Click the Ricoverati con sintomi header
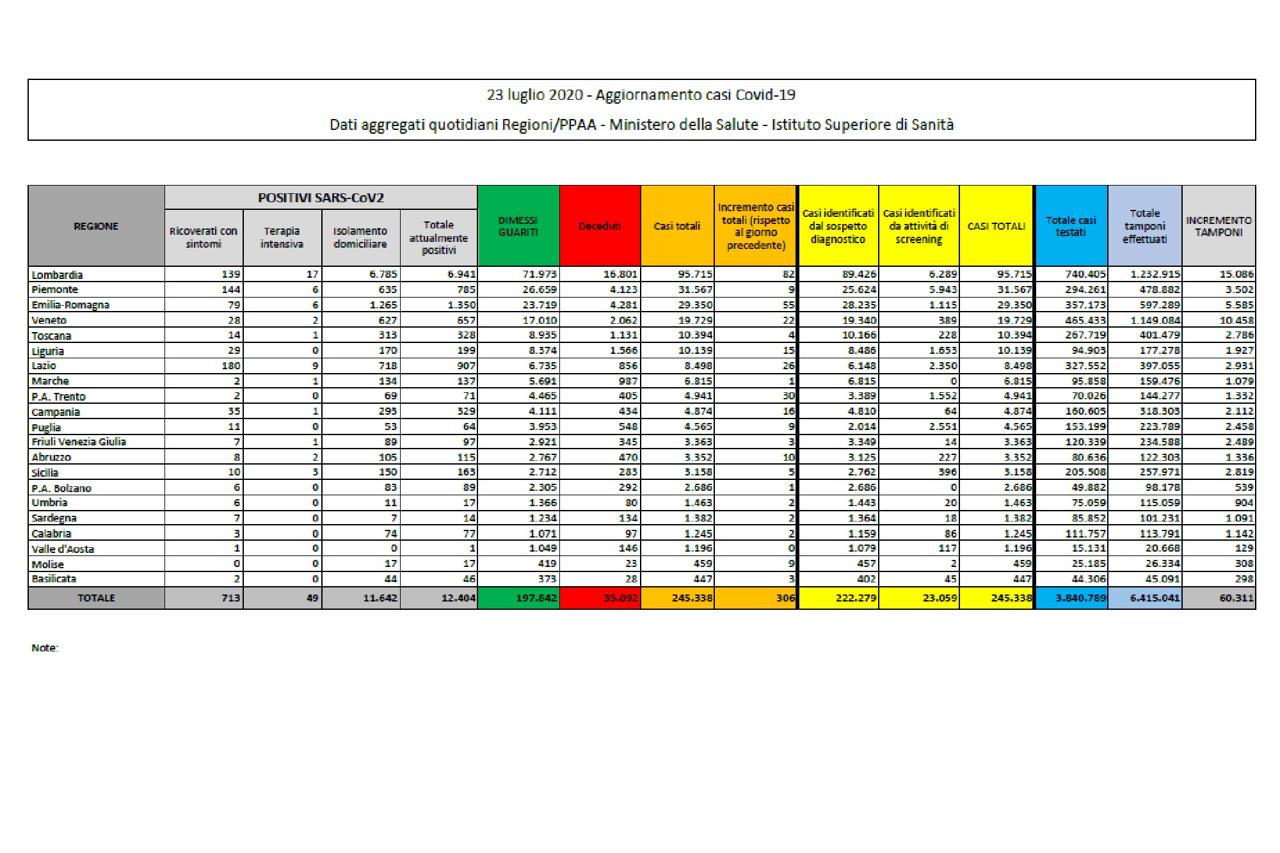 pyautogui.click(x=204, y=238)
